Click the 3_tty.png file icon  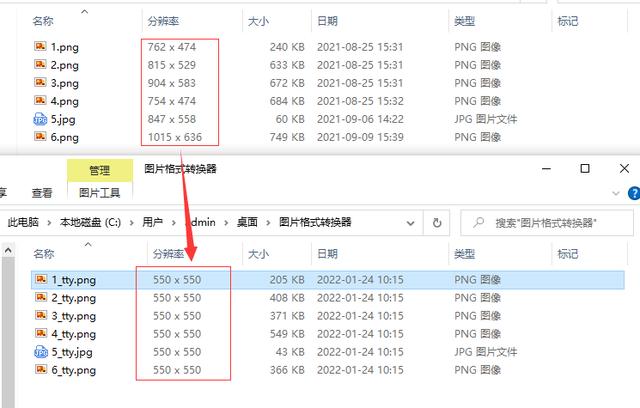(41, 315)
